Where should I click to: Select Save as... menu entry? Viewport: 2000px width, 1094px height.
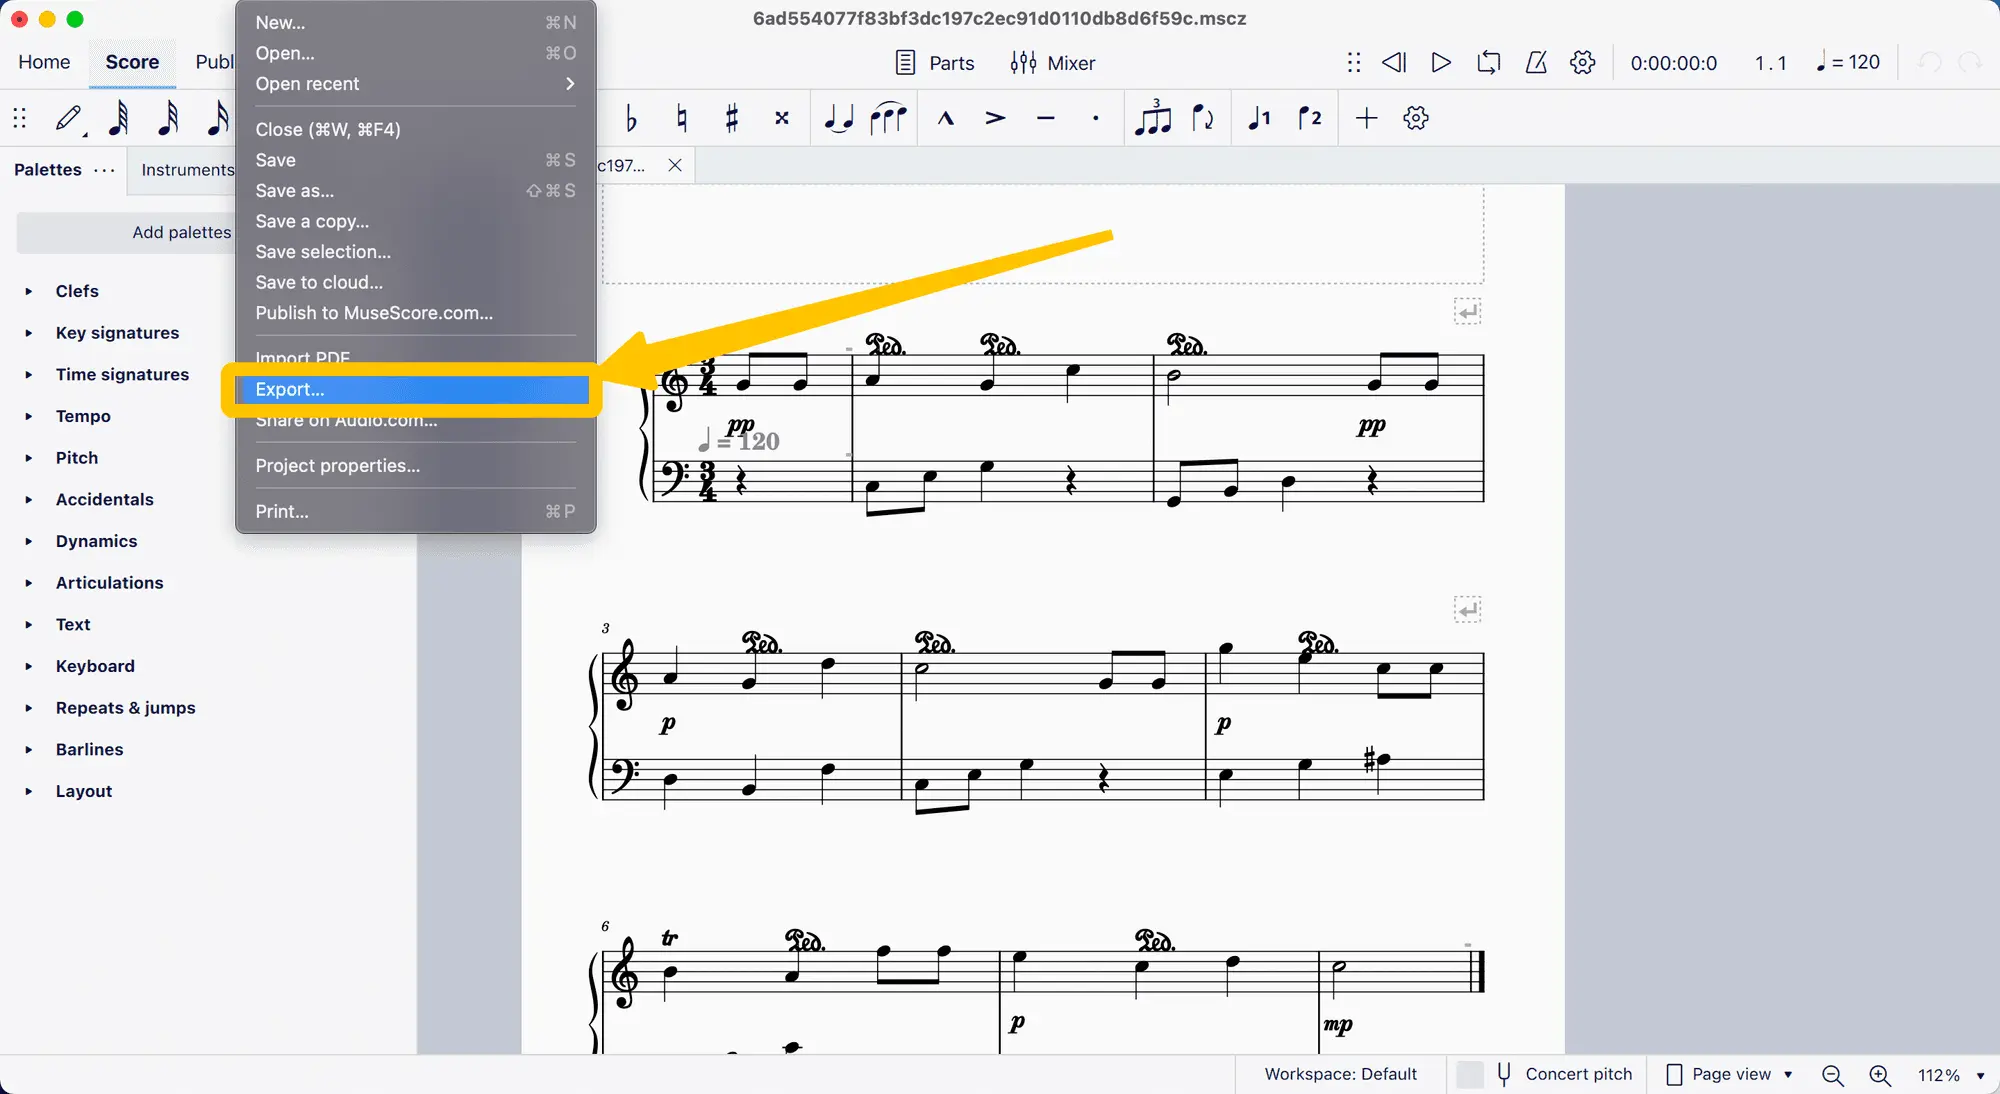[x=415, y=191]
